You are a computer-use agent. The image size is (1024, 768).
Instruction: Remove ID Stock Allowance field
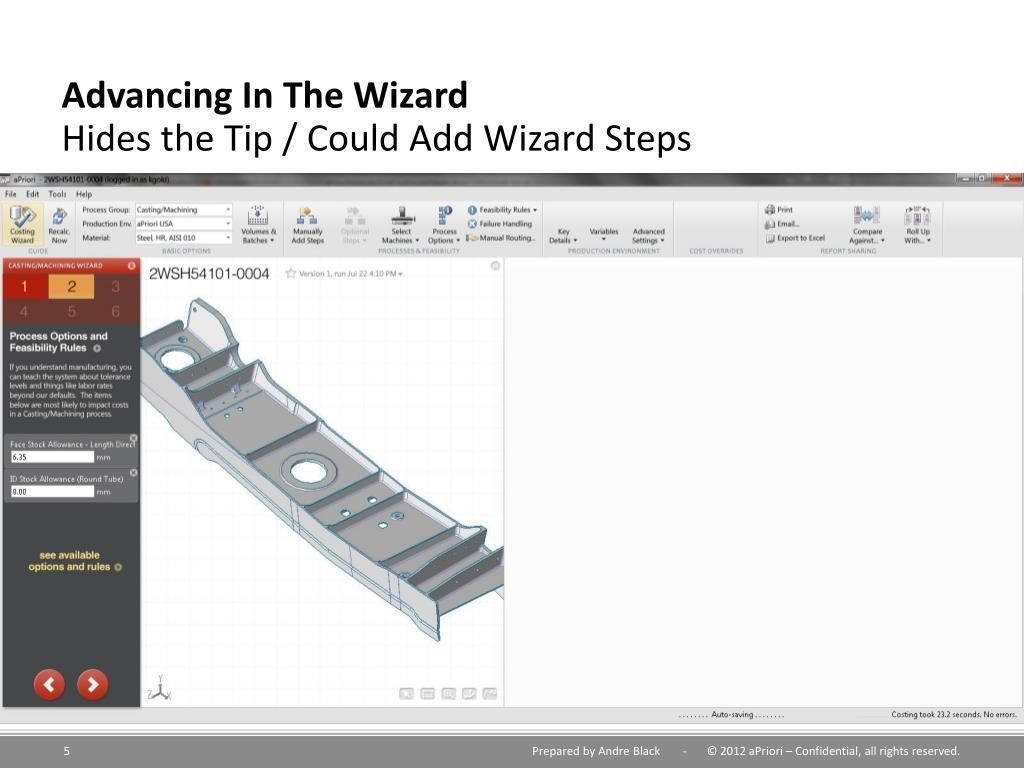click(x=133, y=473)
